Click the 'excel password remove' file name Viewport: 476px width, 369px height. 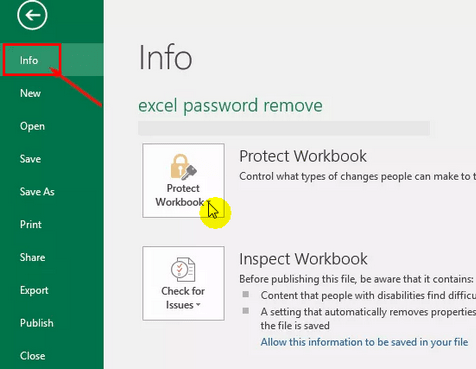click(230, 106)
